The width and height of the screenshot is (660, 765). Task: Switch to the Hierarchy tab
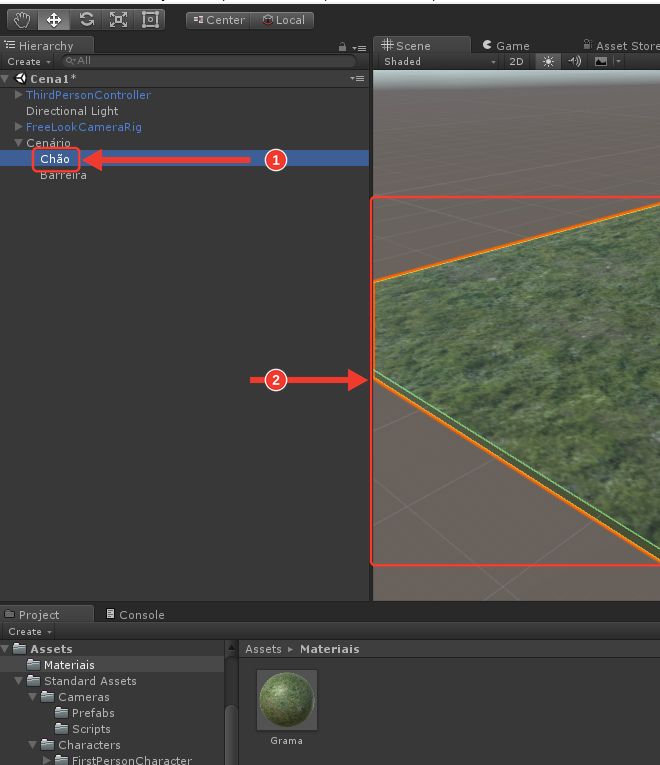46,45
